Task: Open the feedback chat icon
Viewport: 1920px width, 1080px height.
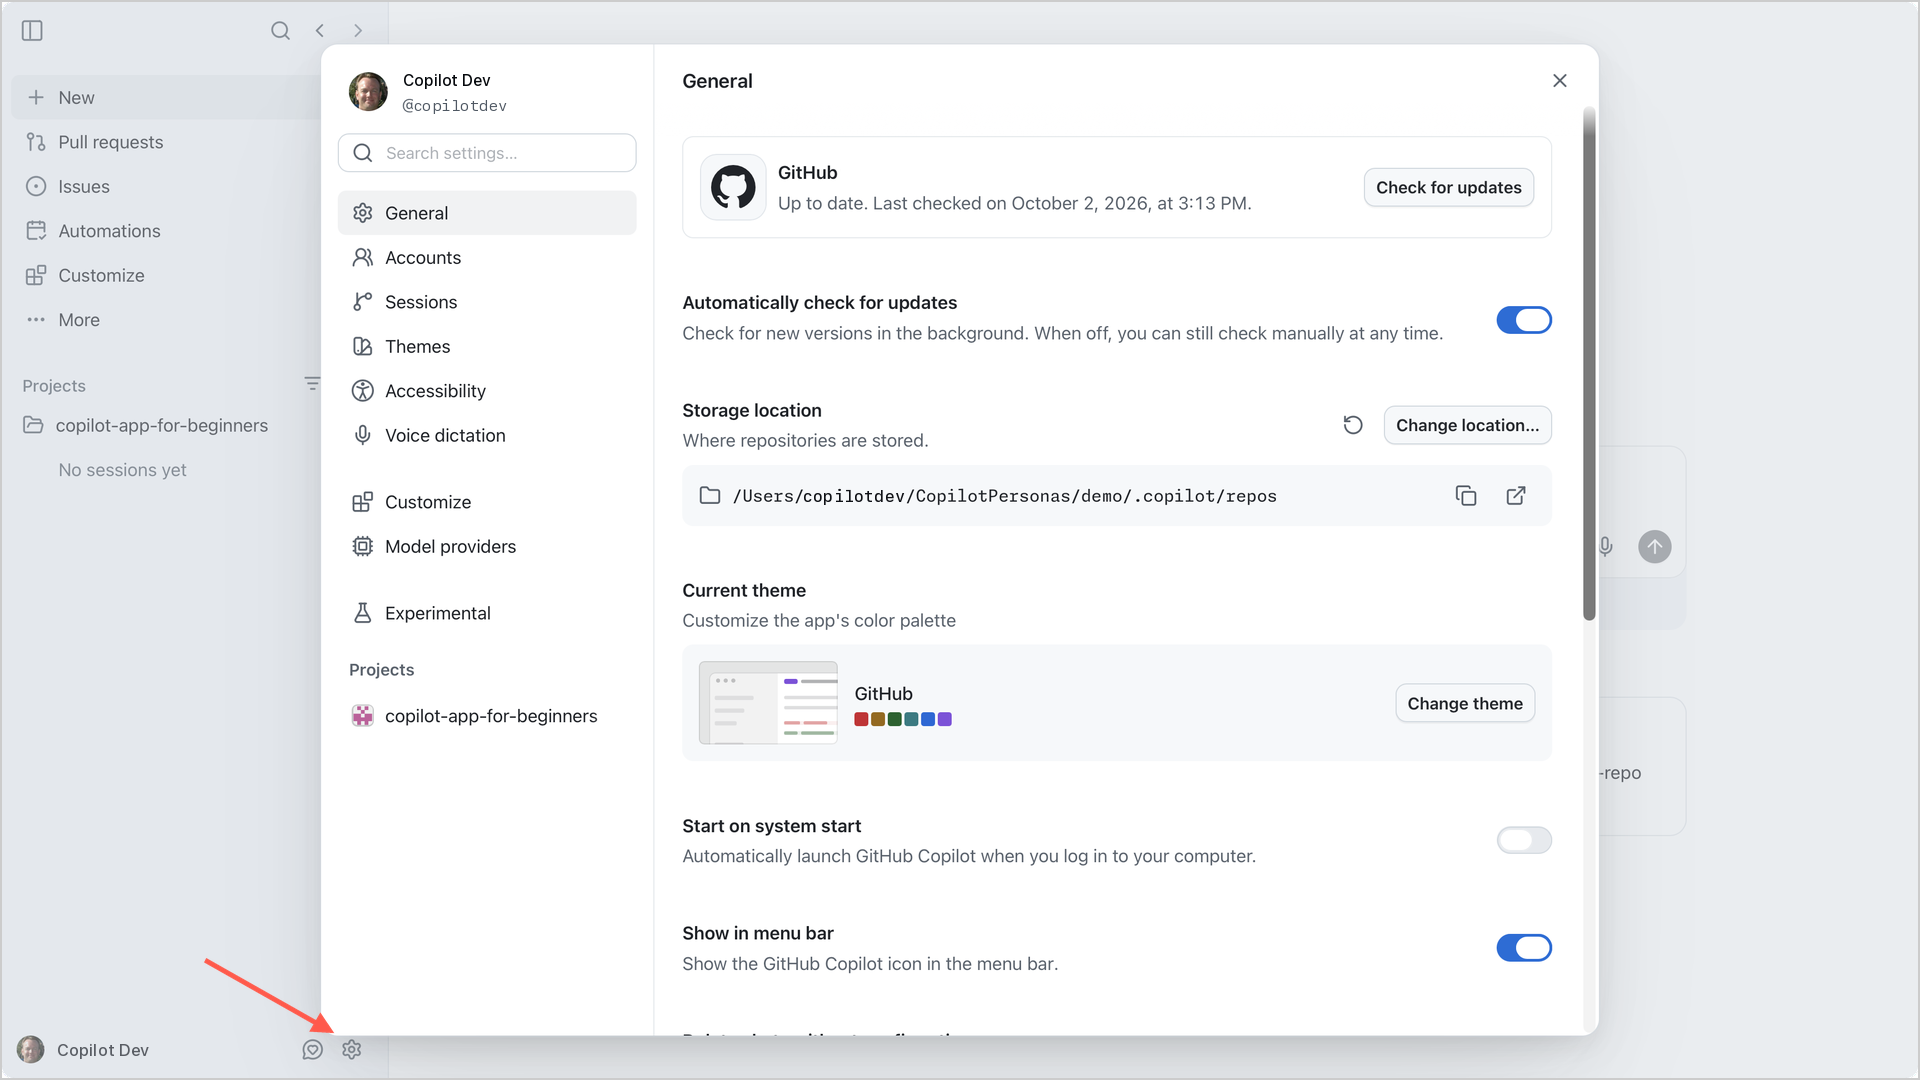Action: (313, 1050)
